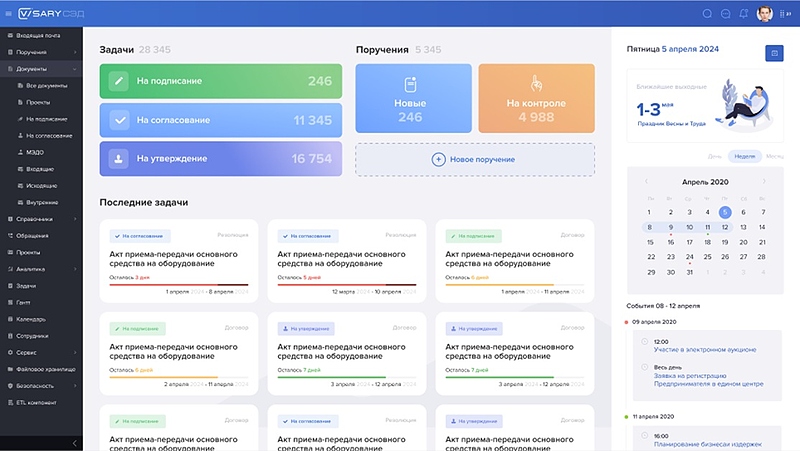
Task: Select day 5 in the calendar
Action: [725, 212]
